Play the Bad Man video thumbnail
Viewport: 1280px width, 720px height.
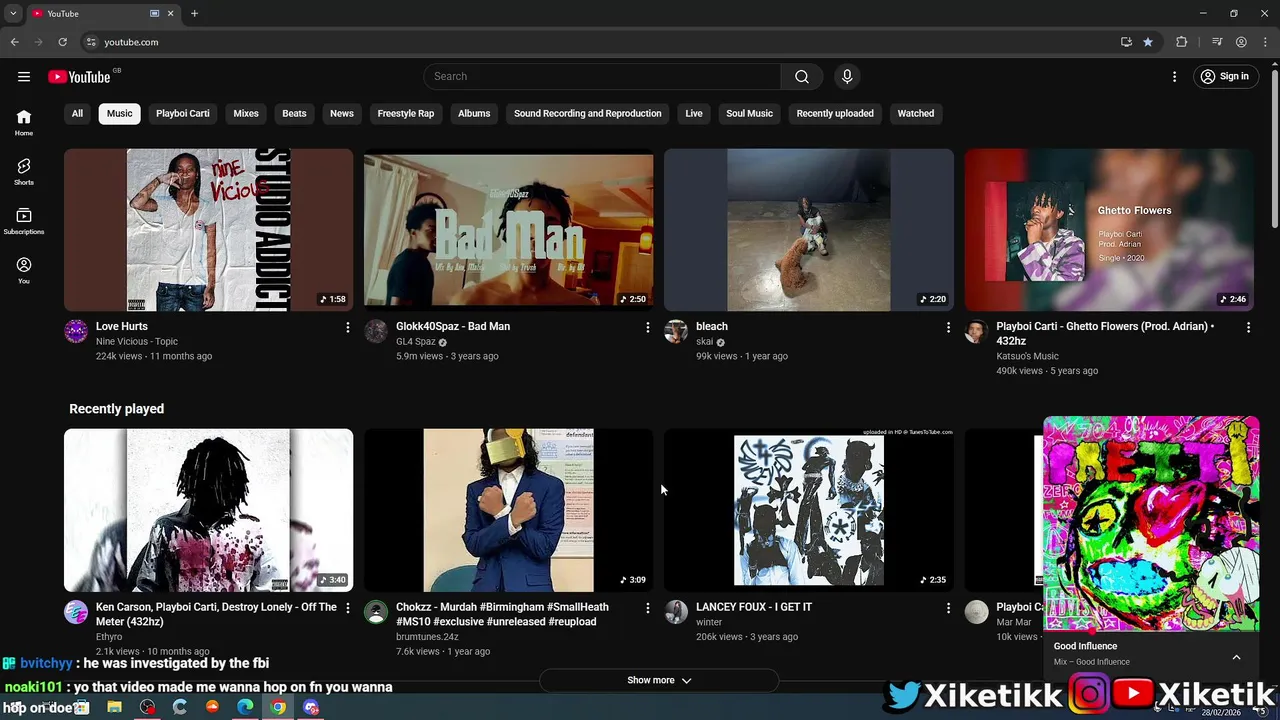508,230
